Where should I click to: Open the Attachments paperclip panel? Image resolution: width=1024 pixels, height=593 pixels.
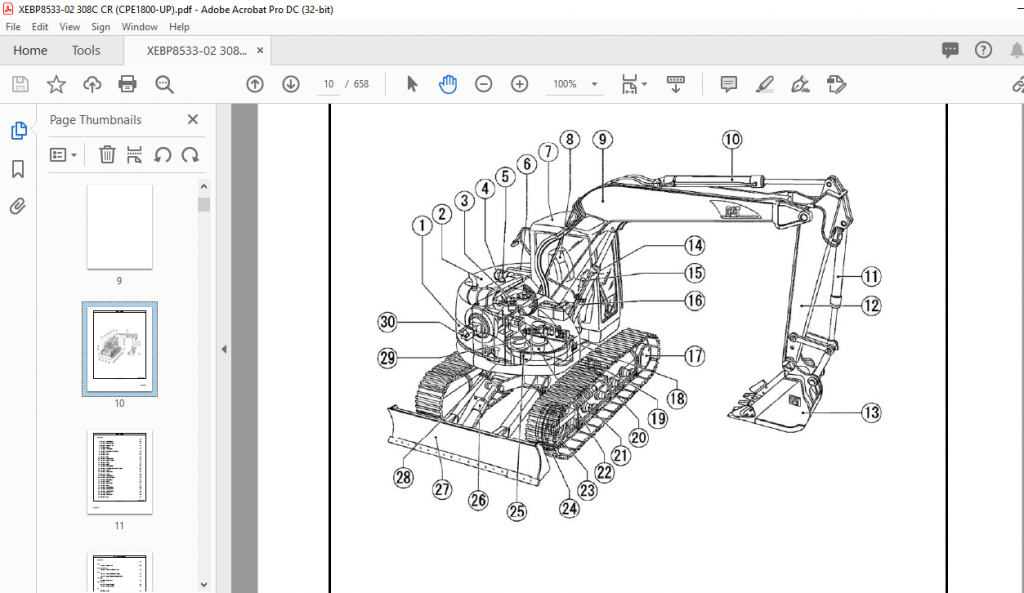click(18, 206)
